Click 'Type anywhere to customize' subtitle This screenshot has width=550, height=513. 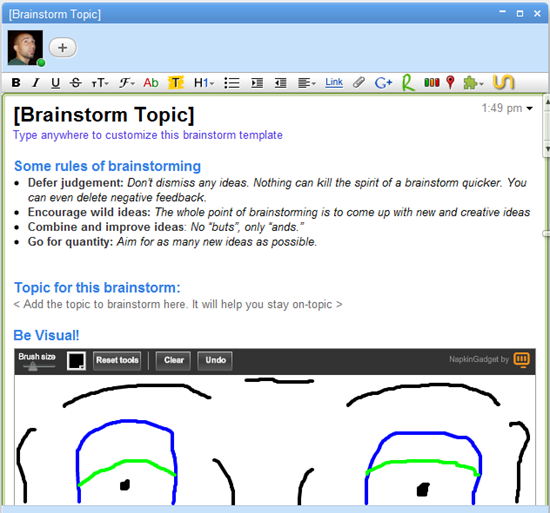pyautogui.click(x=148, y=135)
